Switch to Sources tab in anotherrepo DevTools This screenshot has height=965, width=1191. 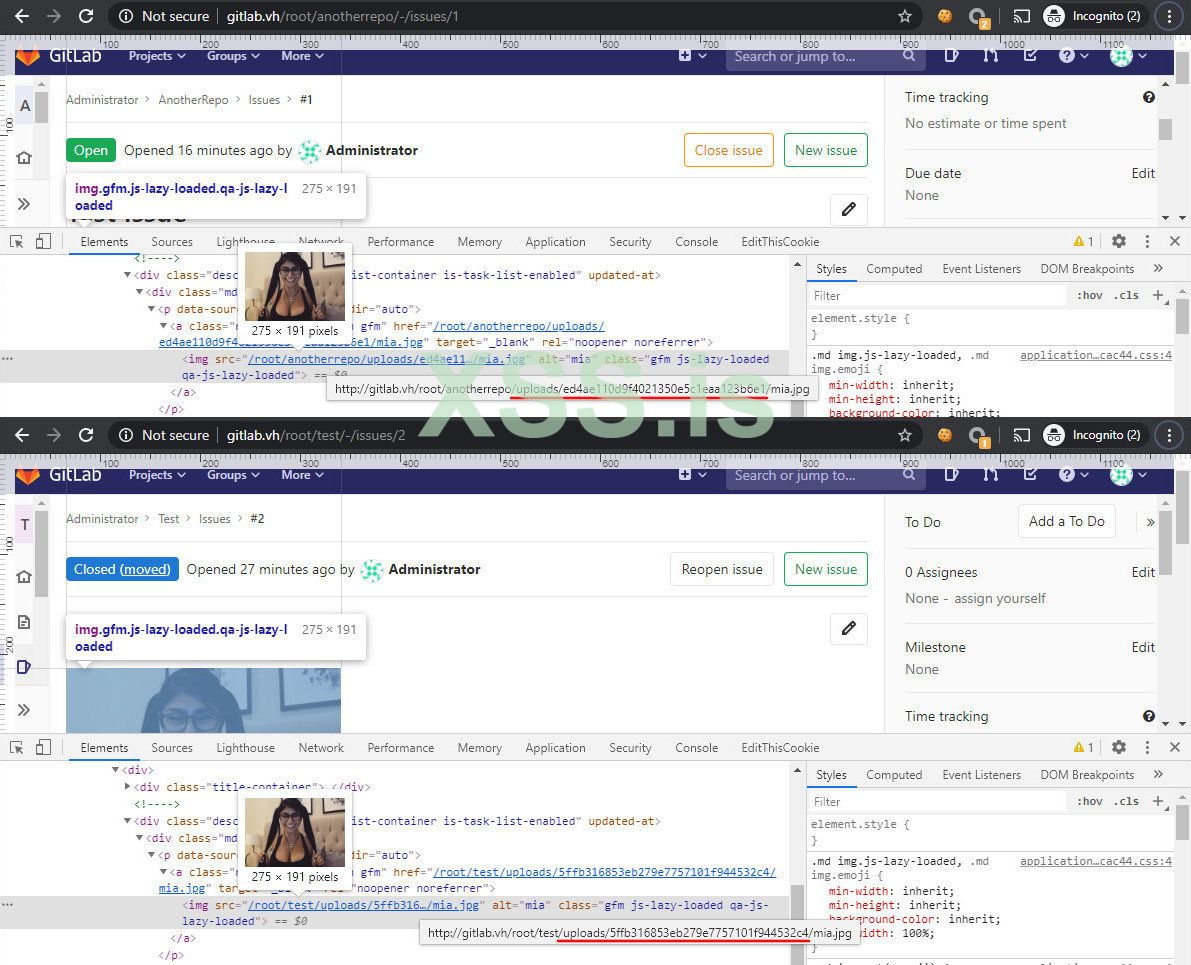[x=172, y=242]
